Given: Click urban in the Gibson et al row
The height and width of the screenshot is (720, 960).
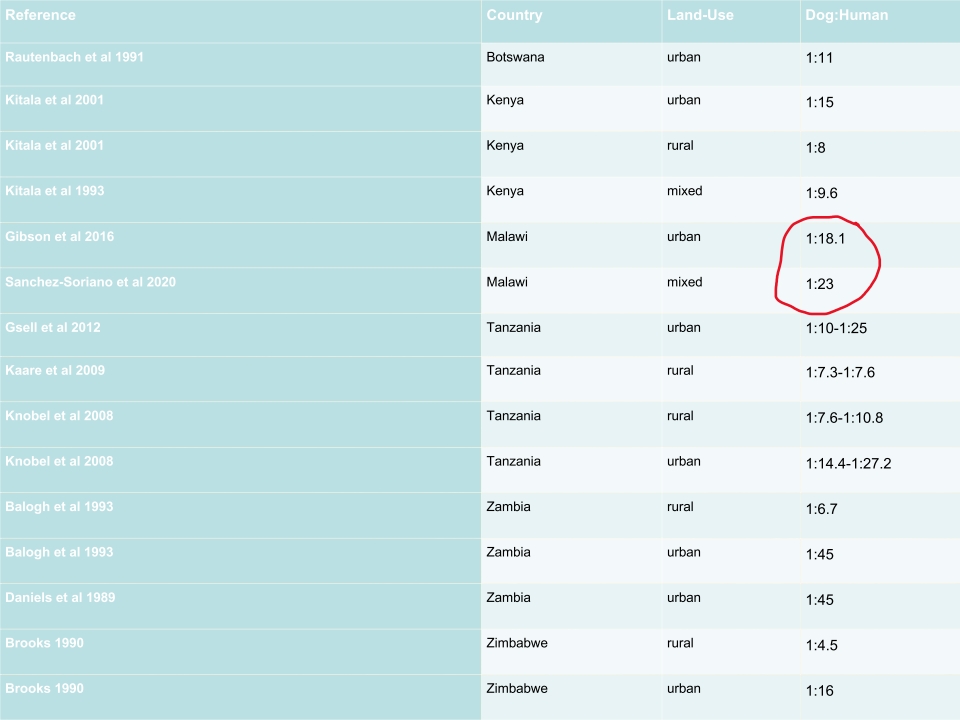Looking at the screenshot, I should (x=683, y=236).
